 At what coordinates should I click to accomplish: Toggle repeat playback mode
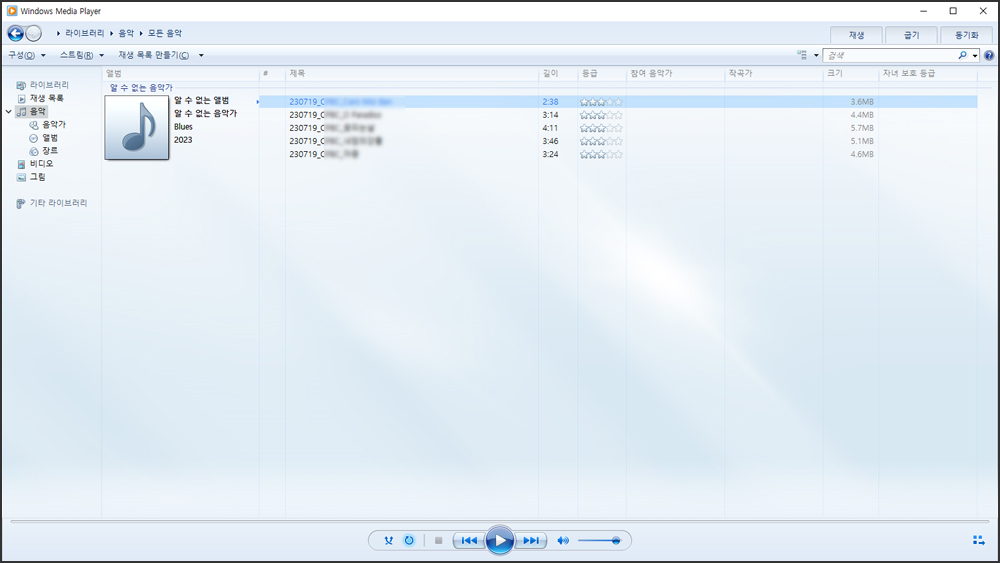(x=409, y=541)
